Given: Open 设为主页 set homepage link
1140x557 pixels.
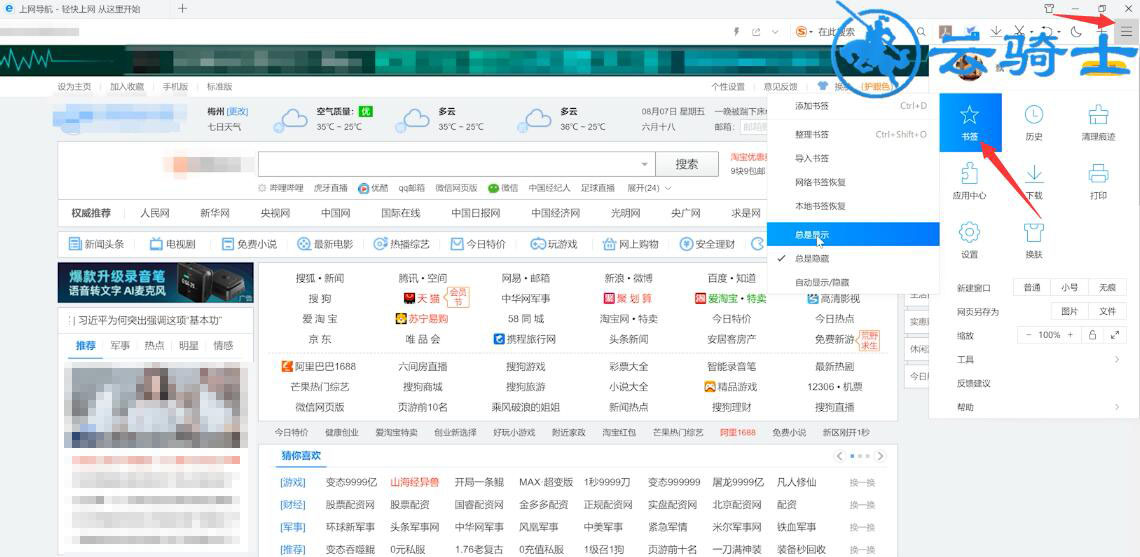Looking at the screenshot, I should (x=74, y=87).
